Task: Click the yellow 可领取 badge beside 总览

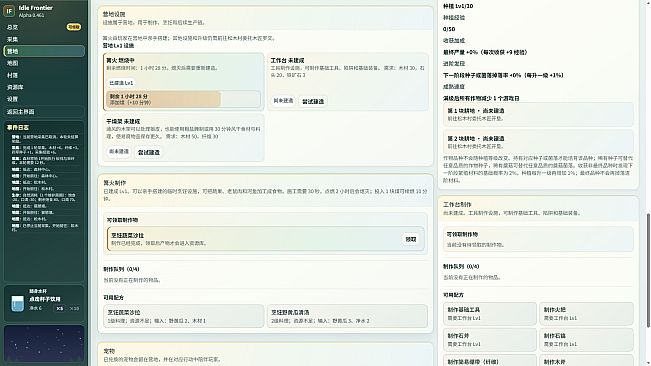Action: [74, 27]
